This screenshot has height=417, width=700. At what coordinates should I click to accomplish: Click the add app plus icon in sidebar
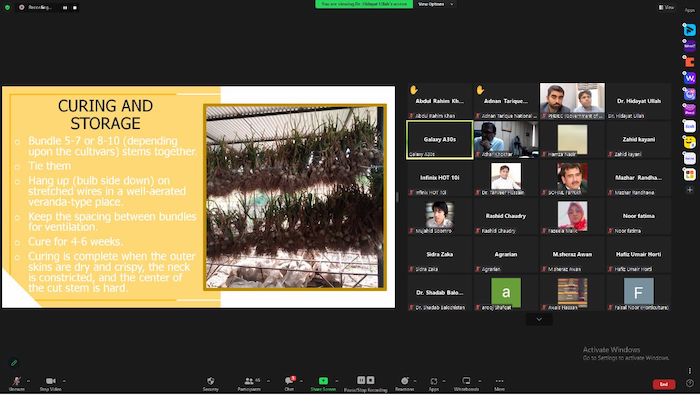point(689,191)
